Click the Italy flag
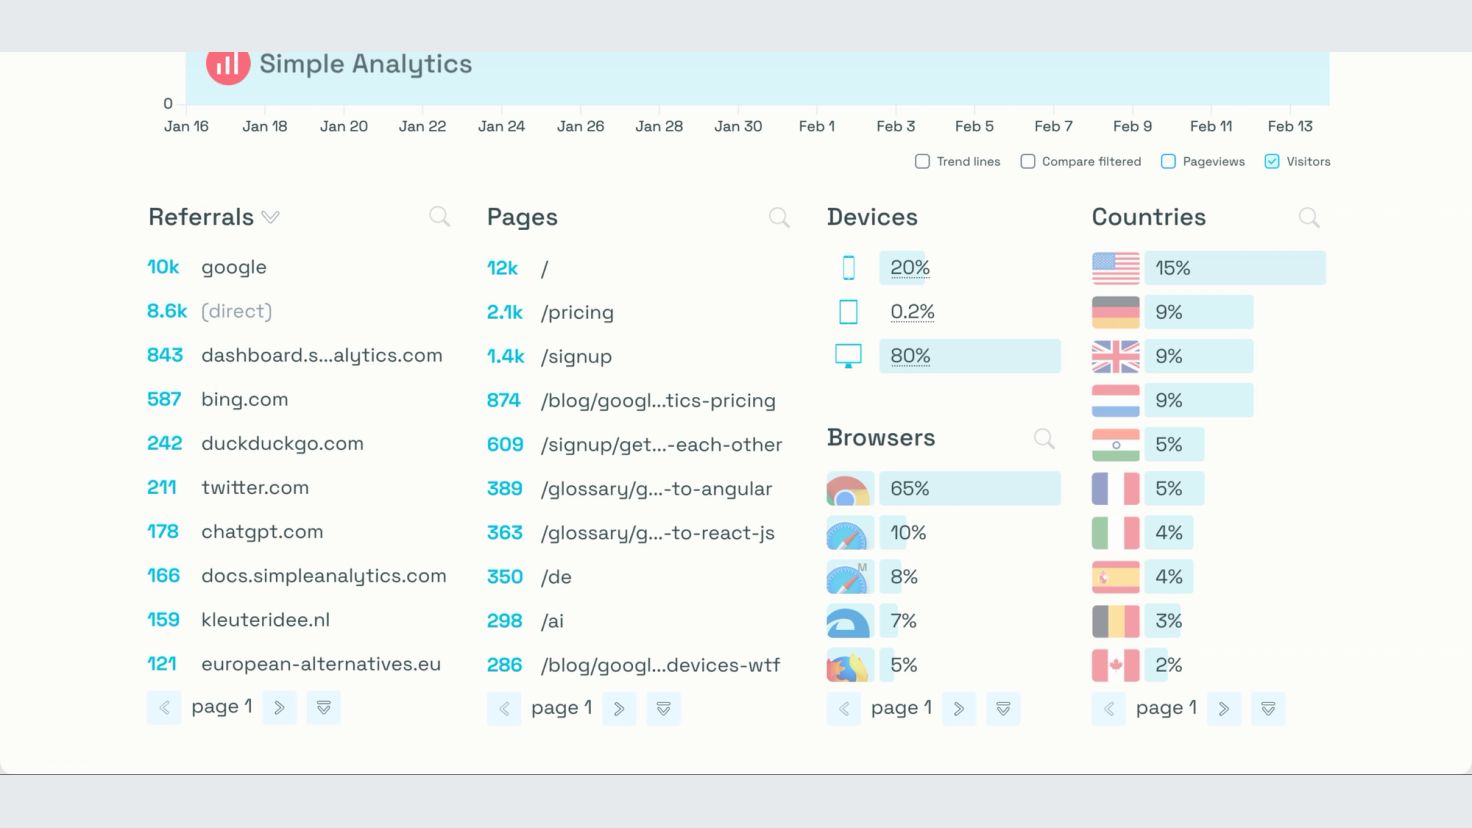Screen dimensions: 1472x828 click(x=1116, y=533)
